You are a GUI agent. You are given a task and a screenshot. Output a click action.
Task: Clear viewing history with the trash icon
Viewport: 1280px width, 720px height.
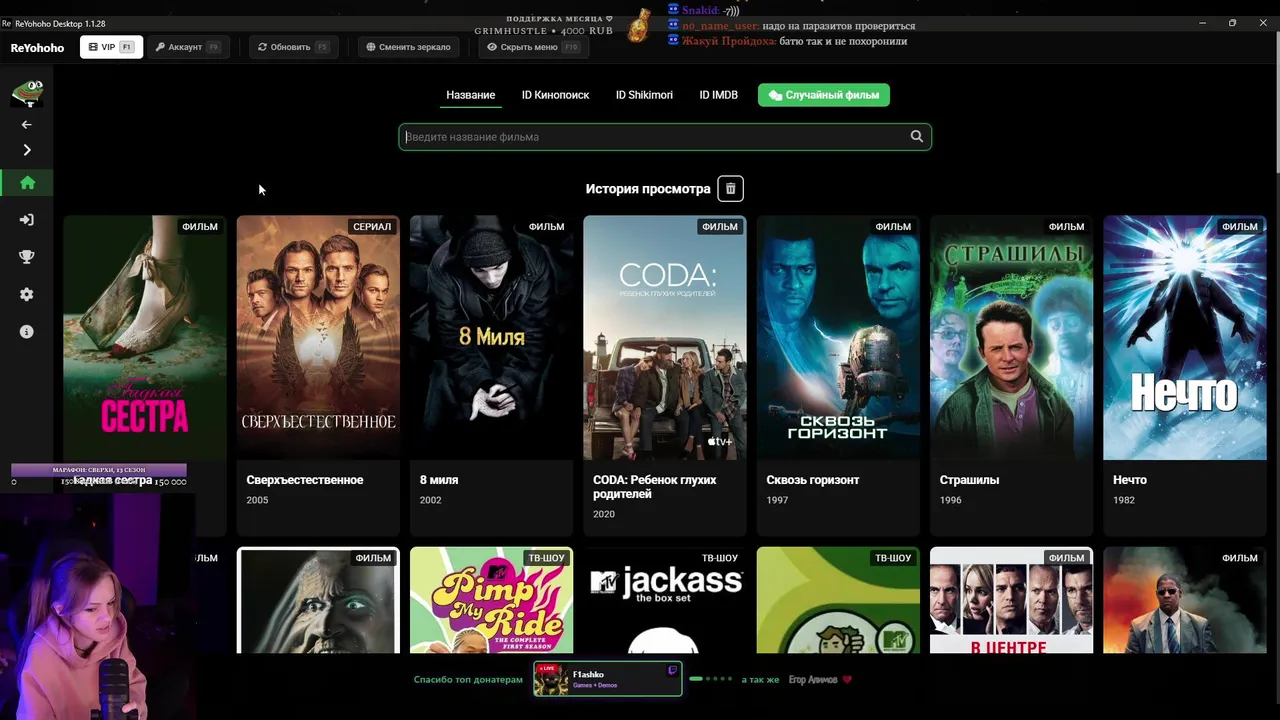click(730, 189)
